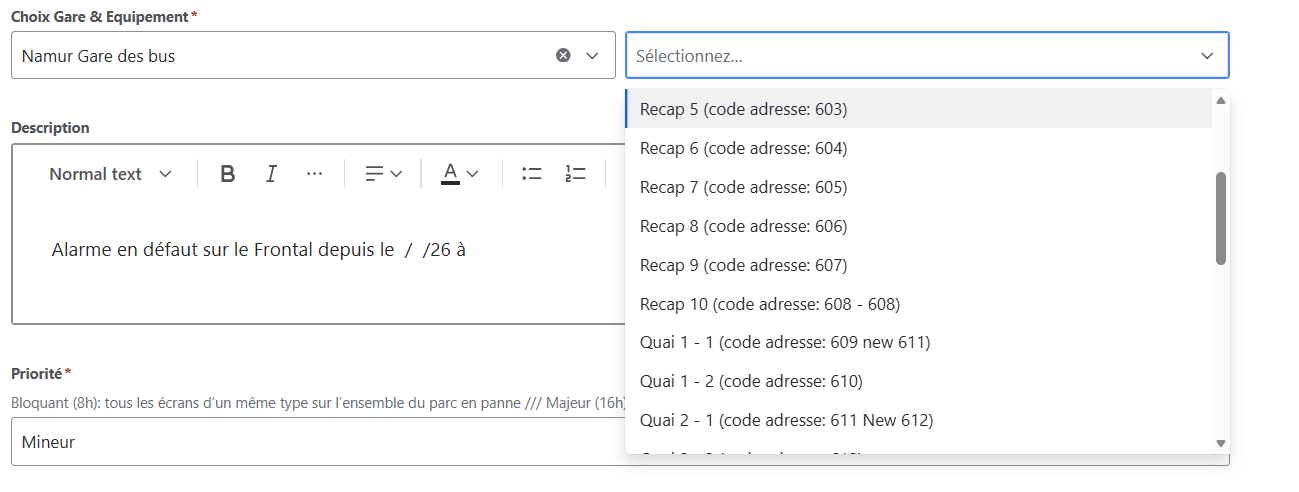The width and height of the screenshot is (1299, 492).
Task: Choose Quai 1 - 2 (code adresse: 610)
Action: pyautogui.click(x=919, y=381)
